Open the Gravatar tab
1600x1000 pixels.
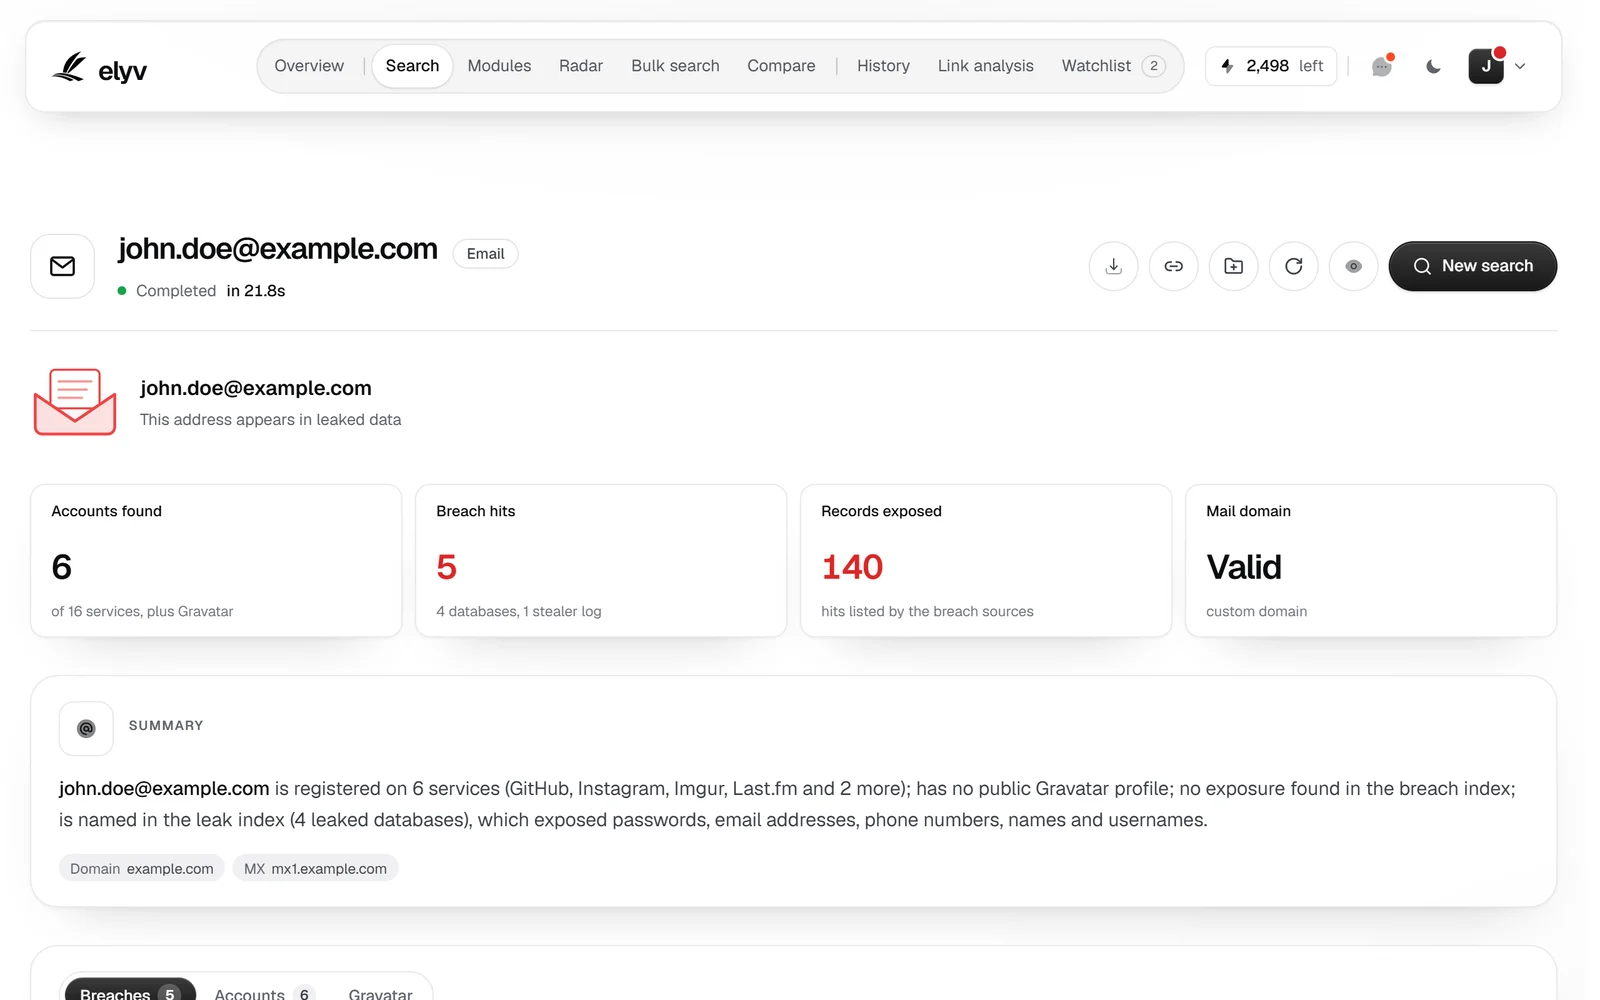(380, 993)
